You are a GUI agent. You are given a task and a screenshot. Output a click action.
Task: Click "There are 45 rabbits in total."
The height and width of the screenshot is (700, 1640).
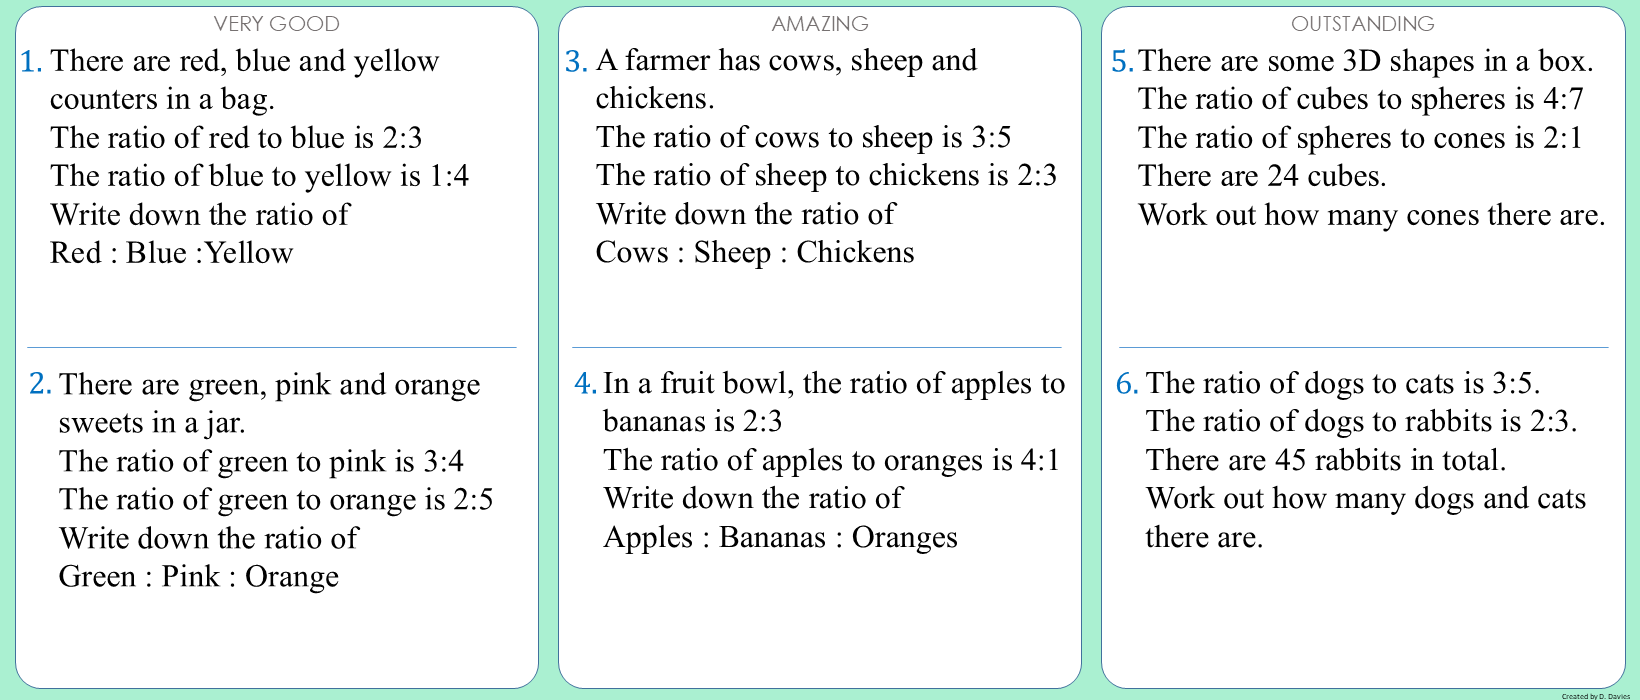[x=1326, y=461]
